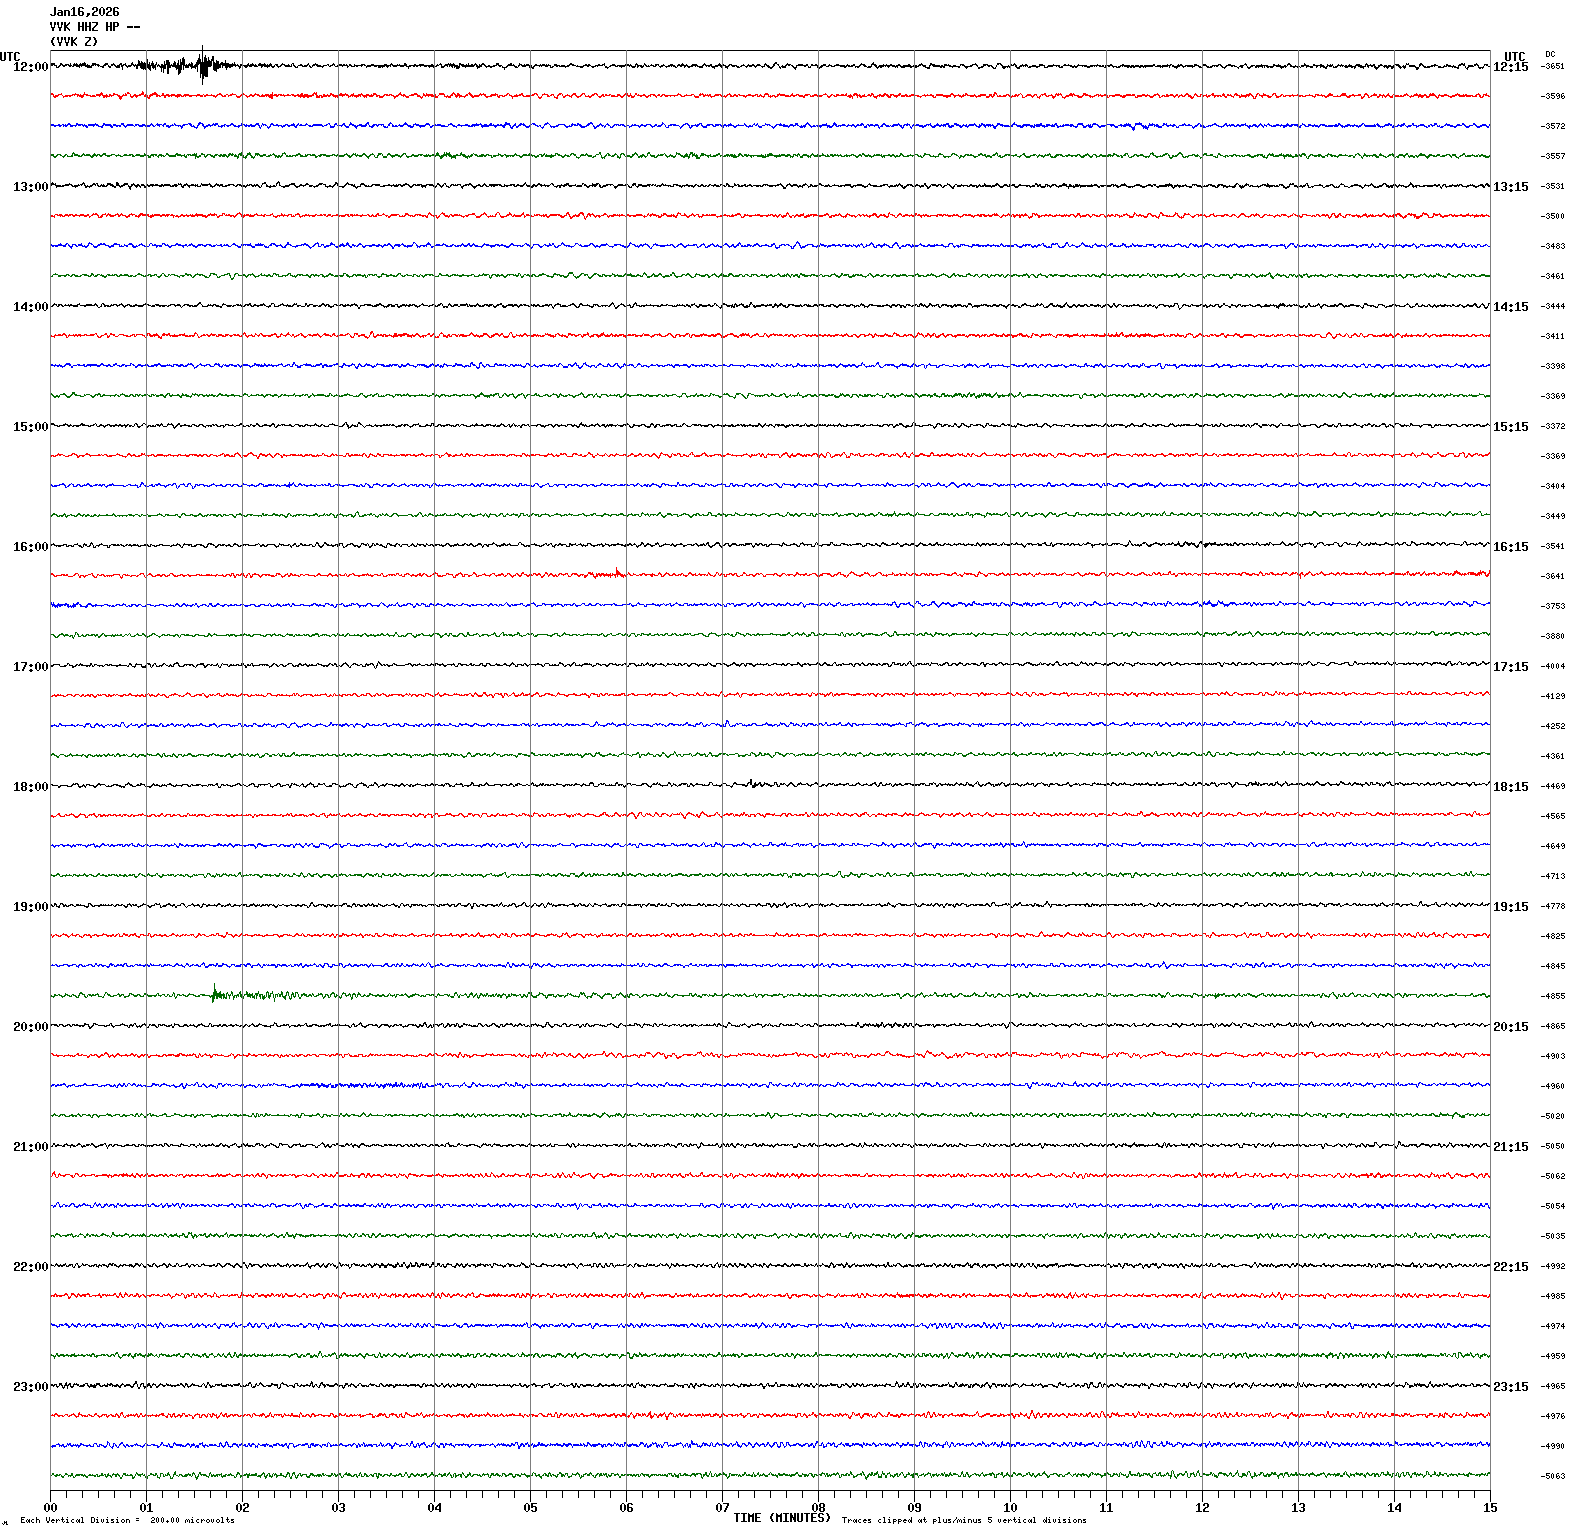Click the VVK HHZ HP station label
This screenshot has height=1534, width=1570.
94,27
